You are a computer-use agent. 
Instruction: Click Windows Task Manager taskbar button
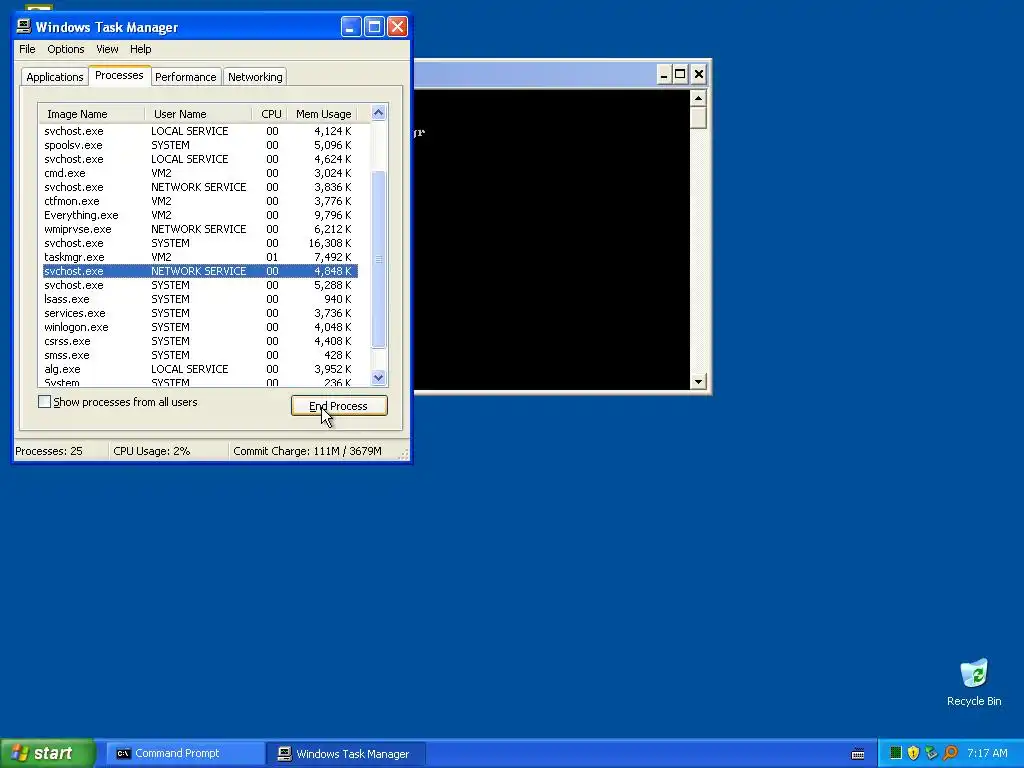coord(346,753)
